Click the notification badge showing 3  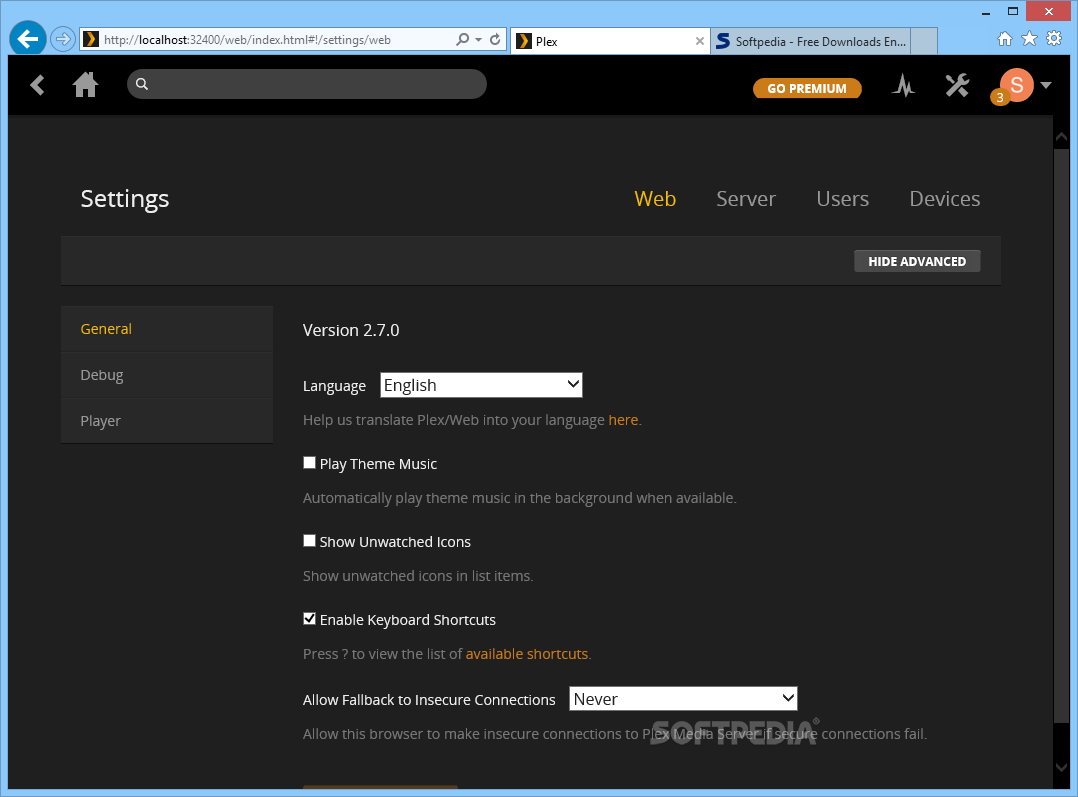point(1000,98)
